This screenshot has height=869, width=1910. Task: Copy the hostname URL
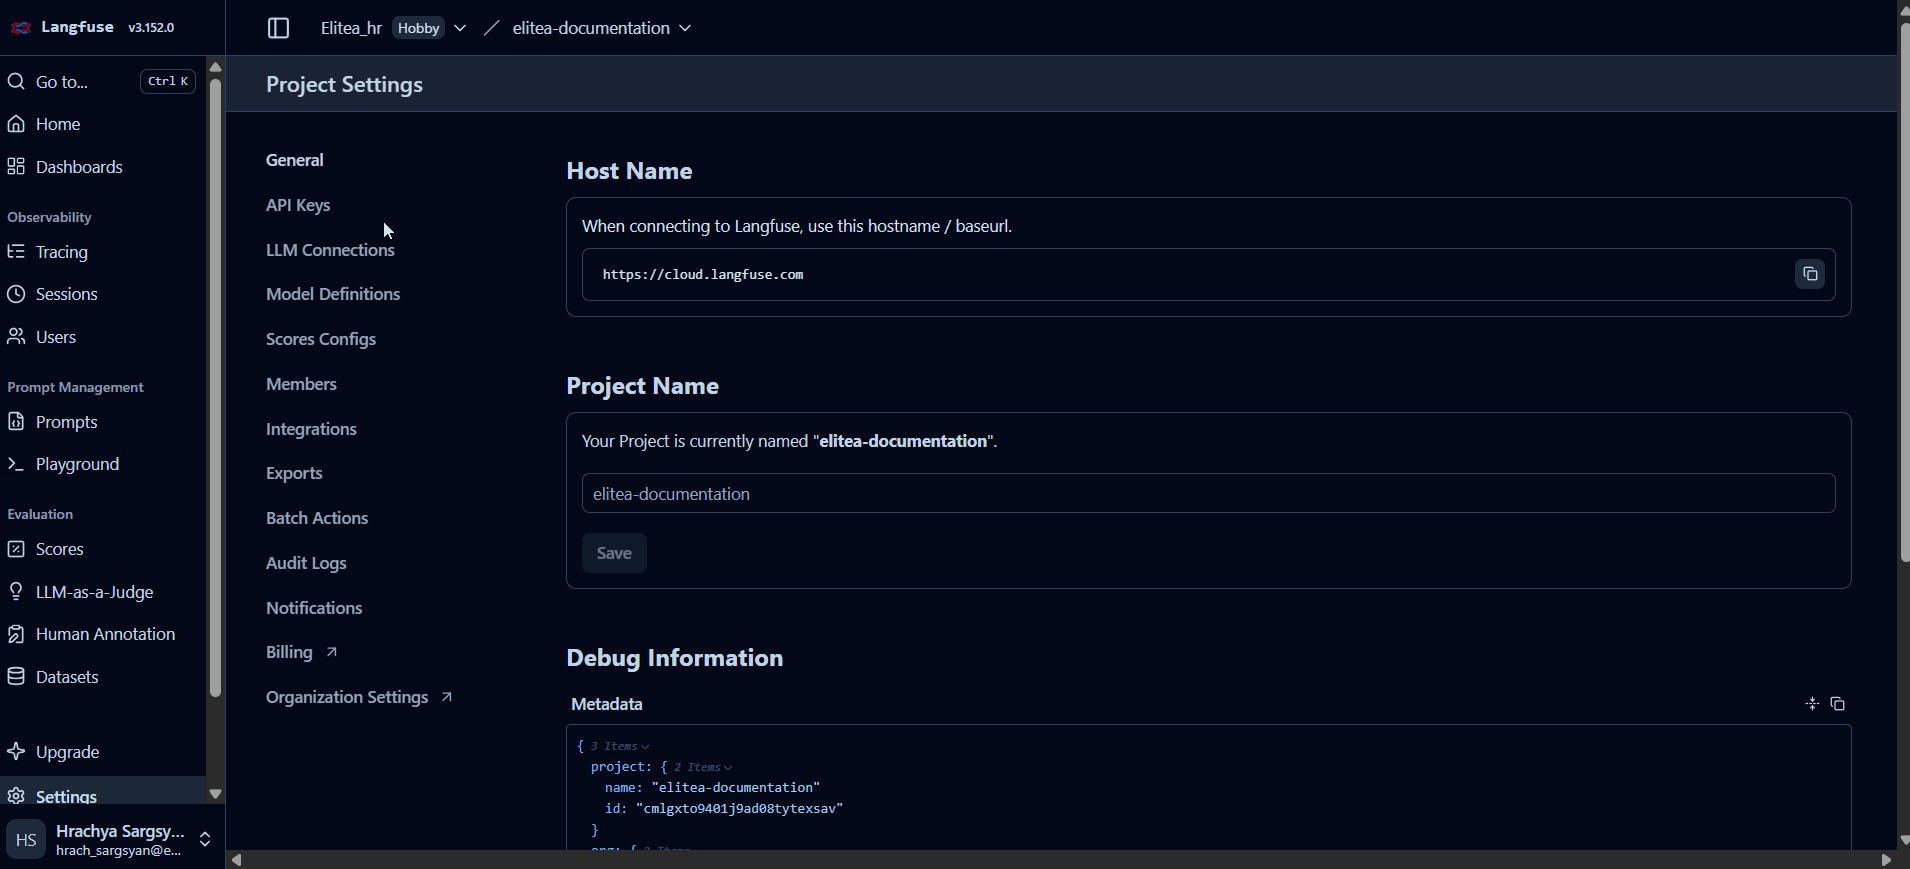tap(1809, 274)
